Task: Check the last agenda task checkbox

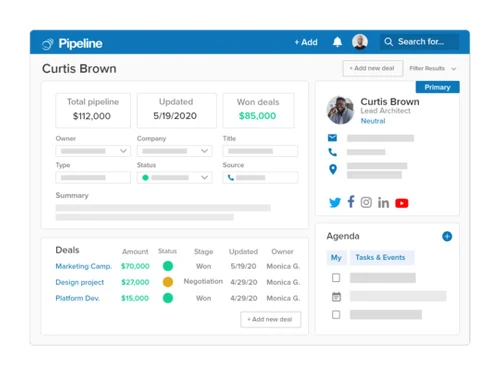Action: click(x=336, y=315)
